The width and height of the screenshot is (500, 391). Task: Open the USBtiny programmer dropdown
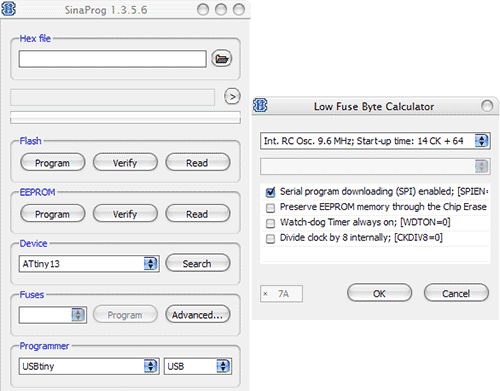tap(89, 366)
